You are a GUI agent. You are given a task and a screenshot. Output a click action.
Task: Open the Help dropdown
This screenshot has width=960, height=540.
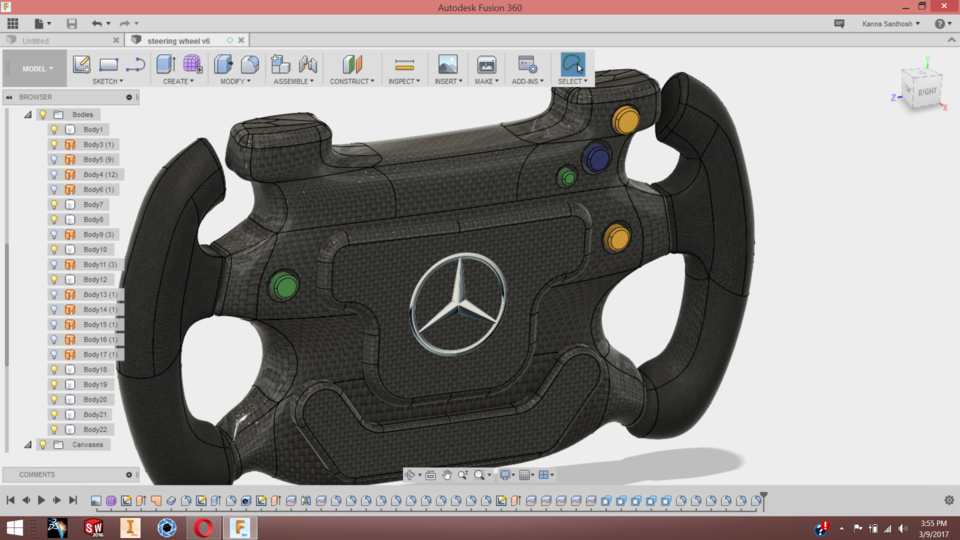[x=943, y=24]
